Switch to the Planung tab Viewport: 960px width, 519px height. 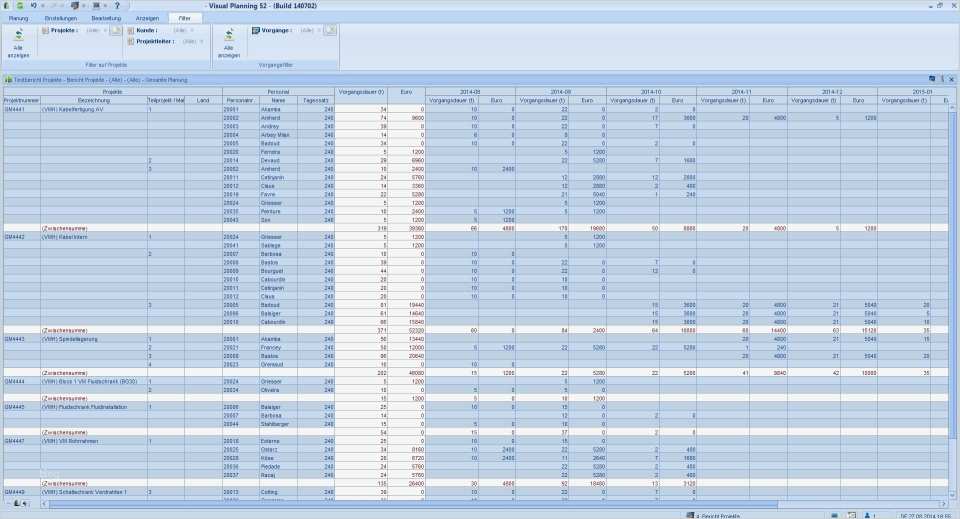coord(18,18)
